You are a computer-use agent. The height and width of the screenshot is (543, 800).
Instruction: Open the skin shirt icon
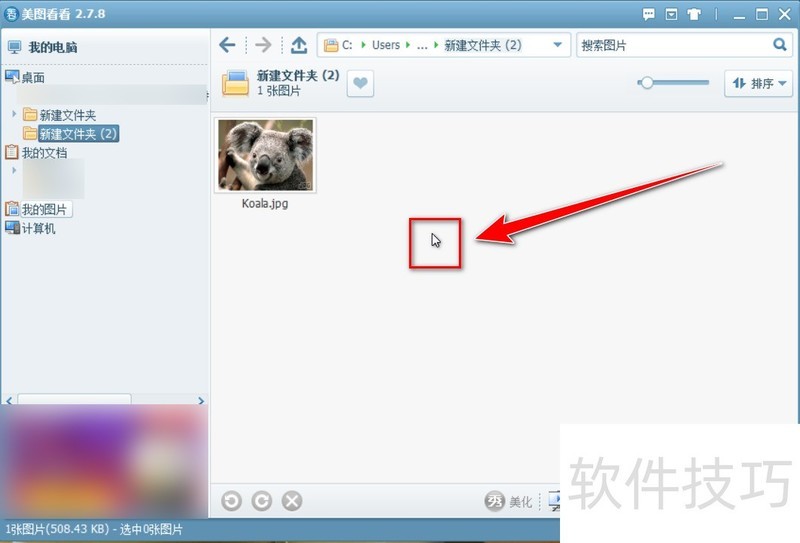(x=694, y=14)
